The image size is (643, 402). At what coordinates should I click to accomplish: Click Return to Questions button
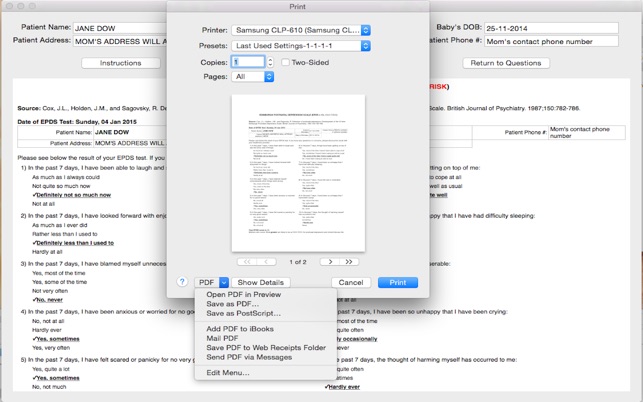[506, 63]
